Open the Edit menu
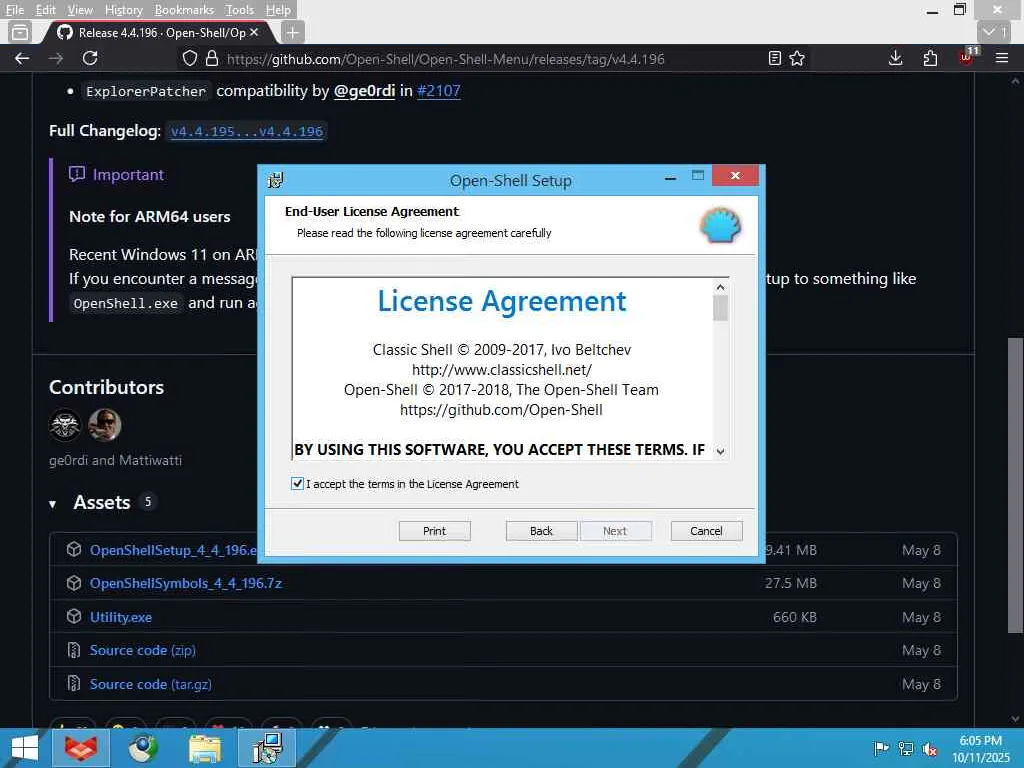The image size is (1024, 768). click(x=45, y=10)
